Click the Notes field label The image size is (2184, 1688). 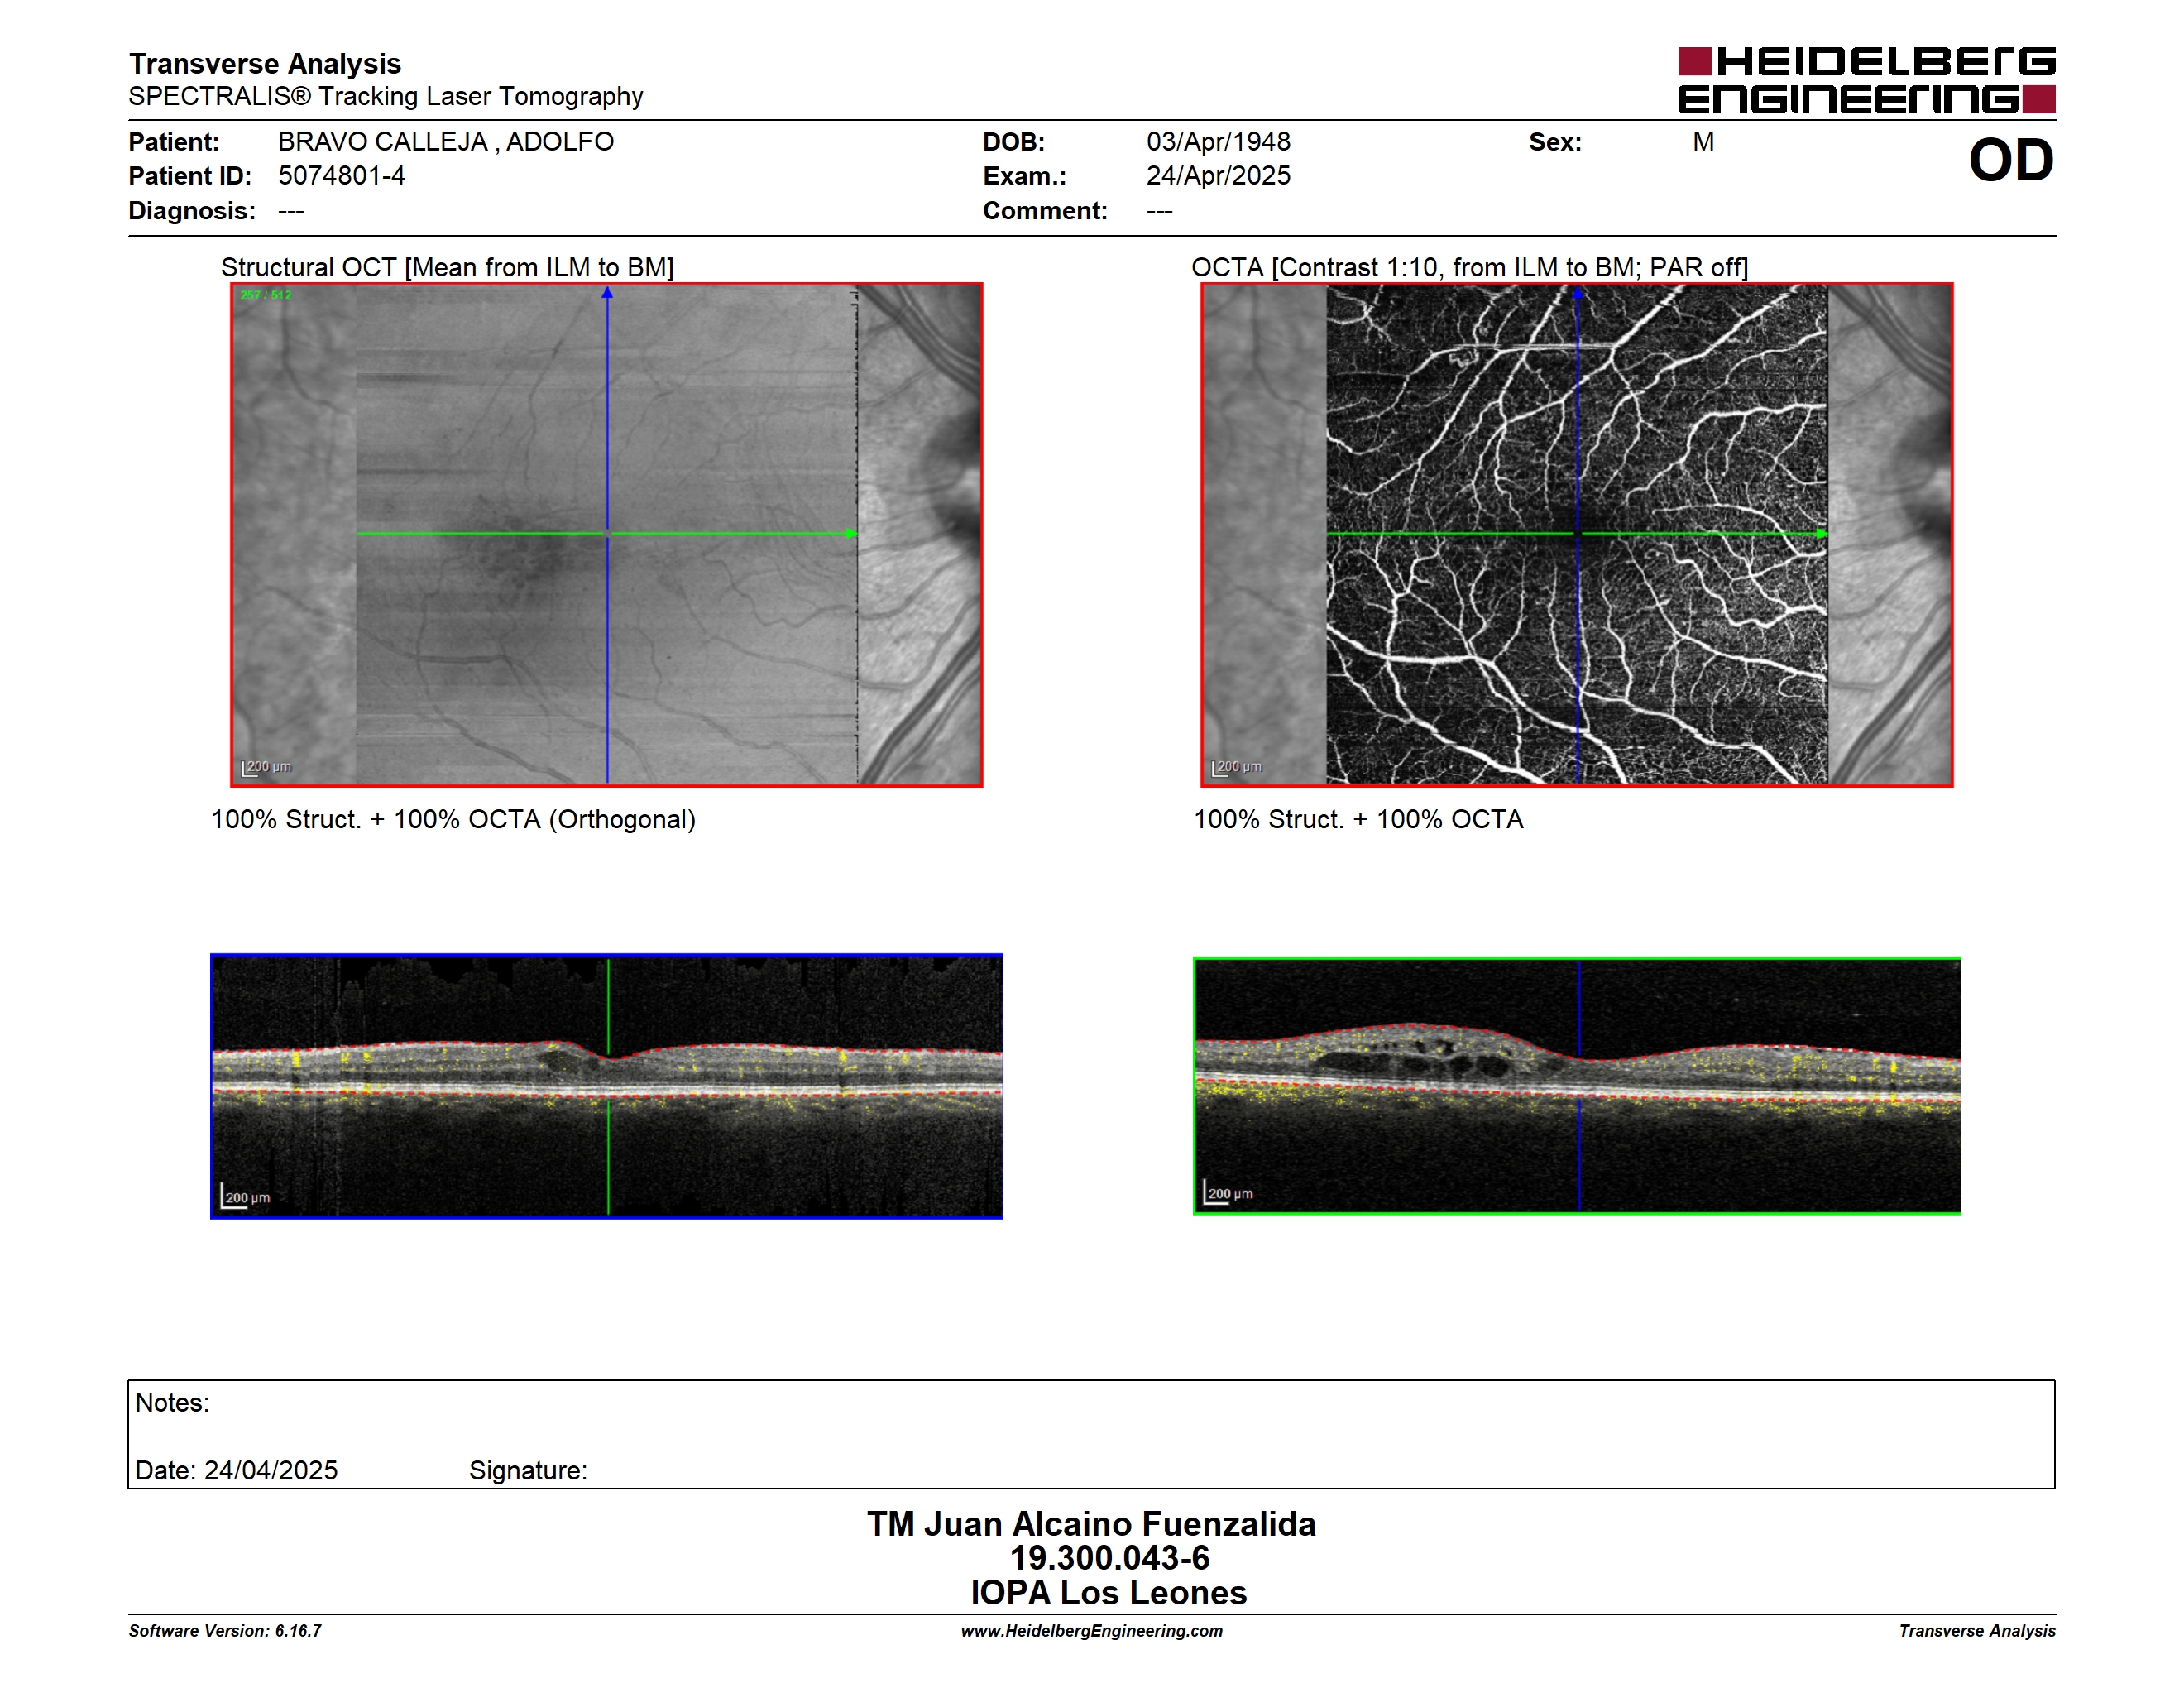(x=172, y=1403)
